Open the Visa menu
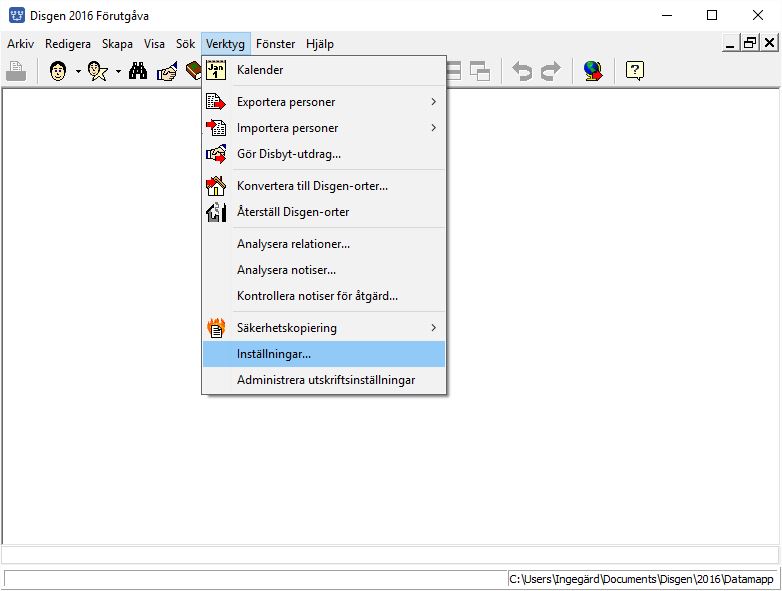Viewport: 782px width, 591px height. tap(154, 44)
